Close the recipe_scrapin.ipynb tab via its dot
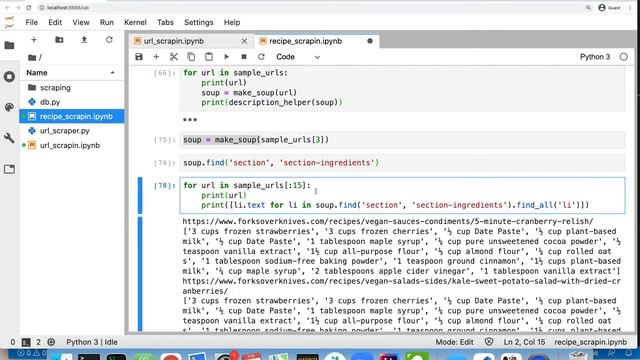 point(370,41)
